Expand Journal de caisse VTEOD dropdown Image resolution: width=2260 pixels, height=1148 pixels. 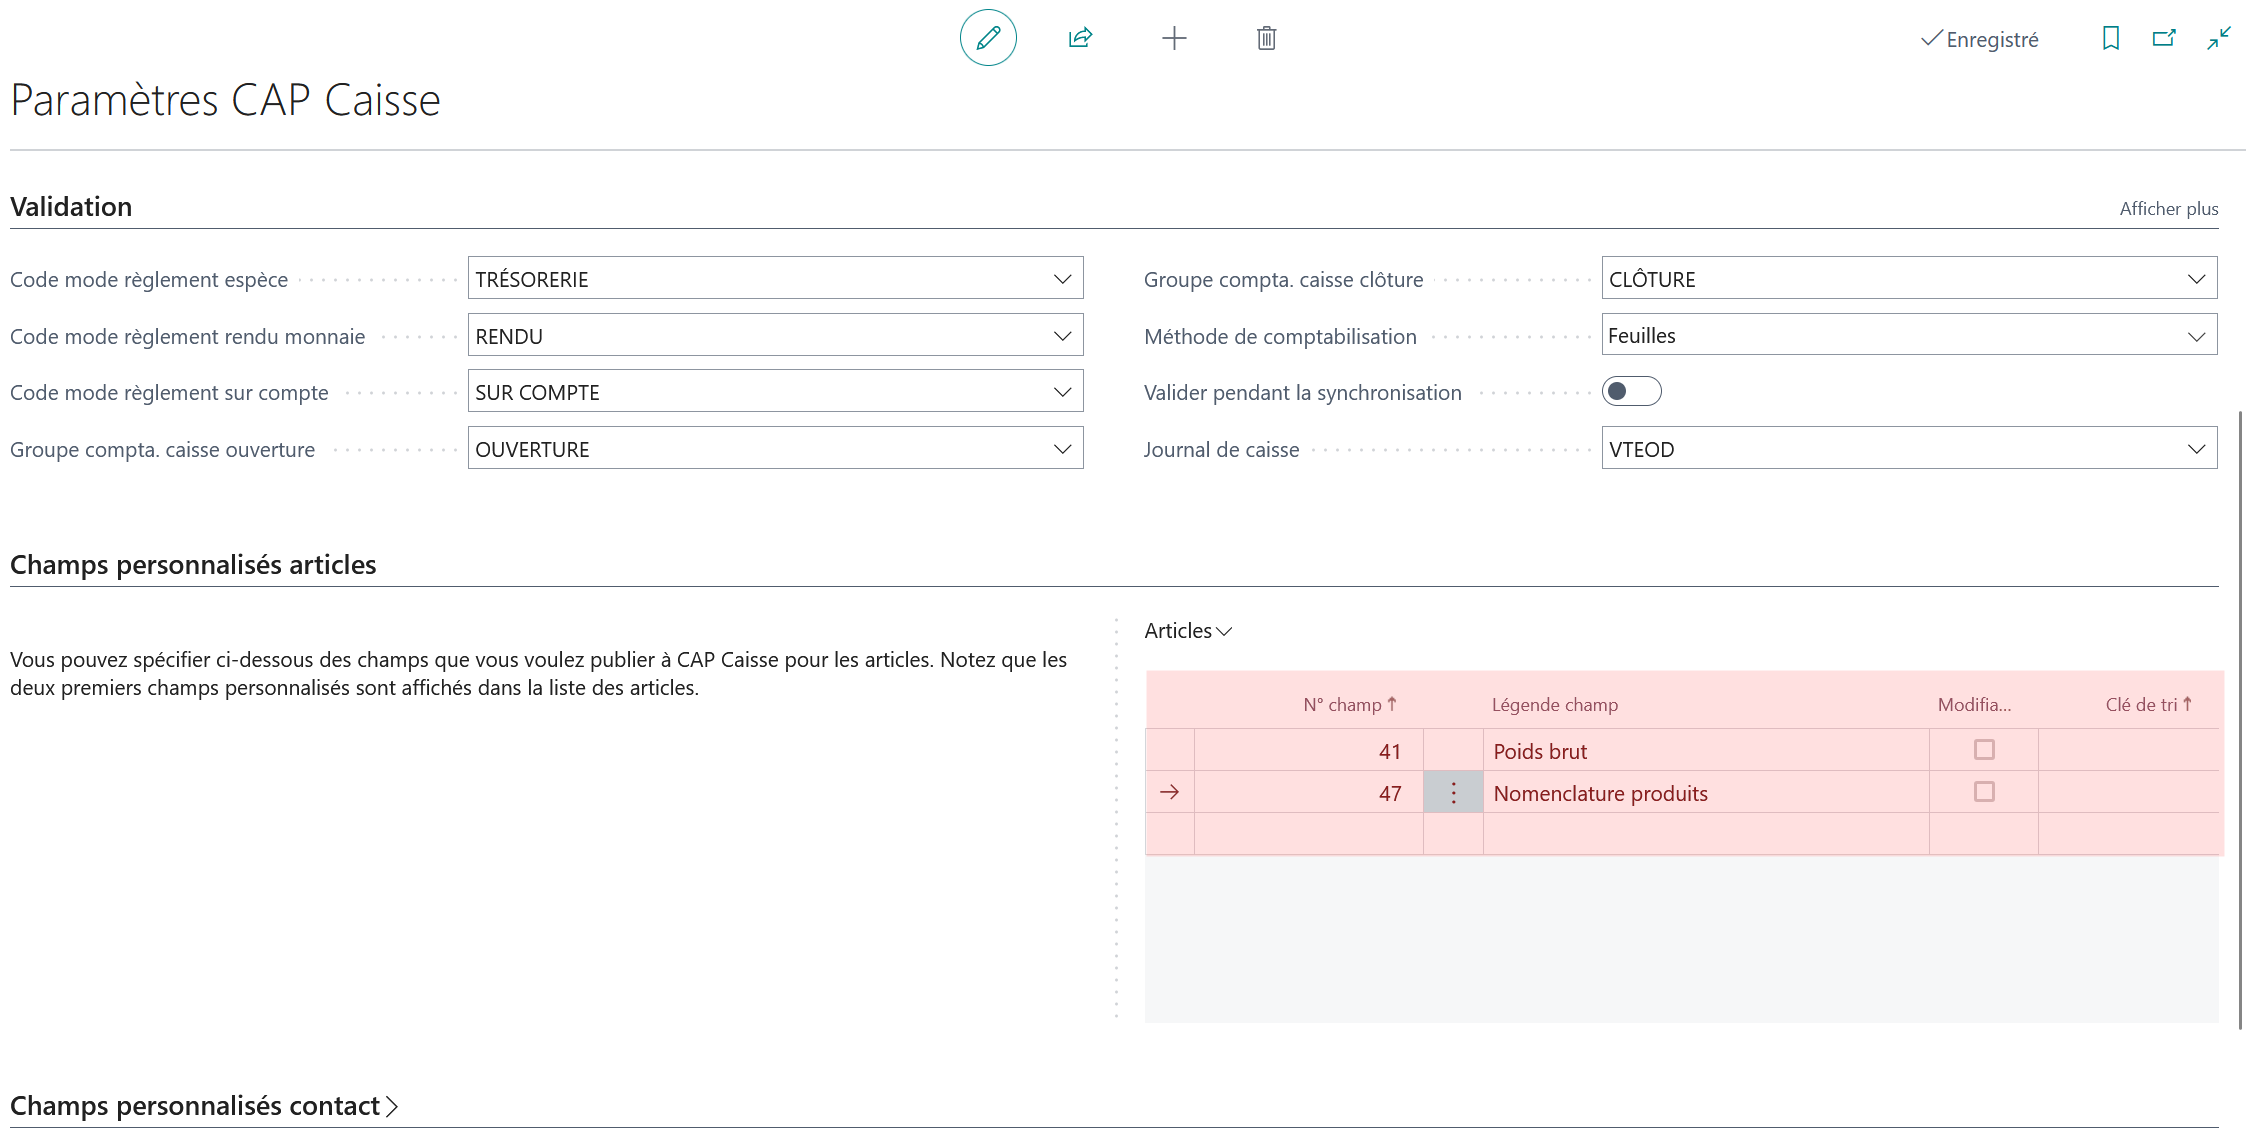pos(2196,449)
